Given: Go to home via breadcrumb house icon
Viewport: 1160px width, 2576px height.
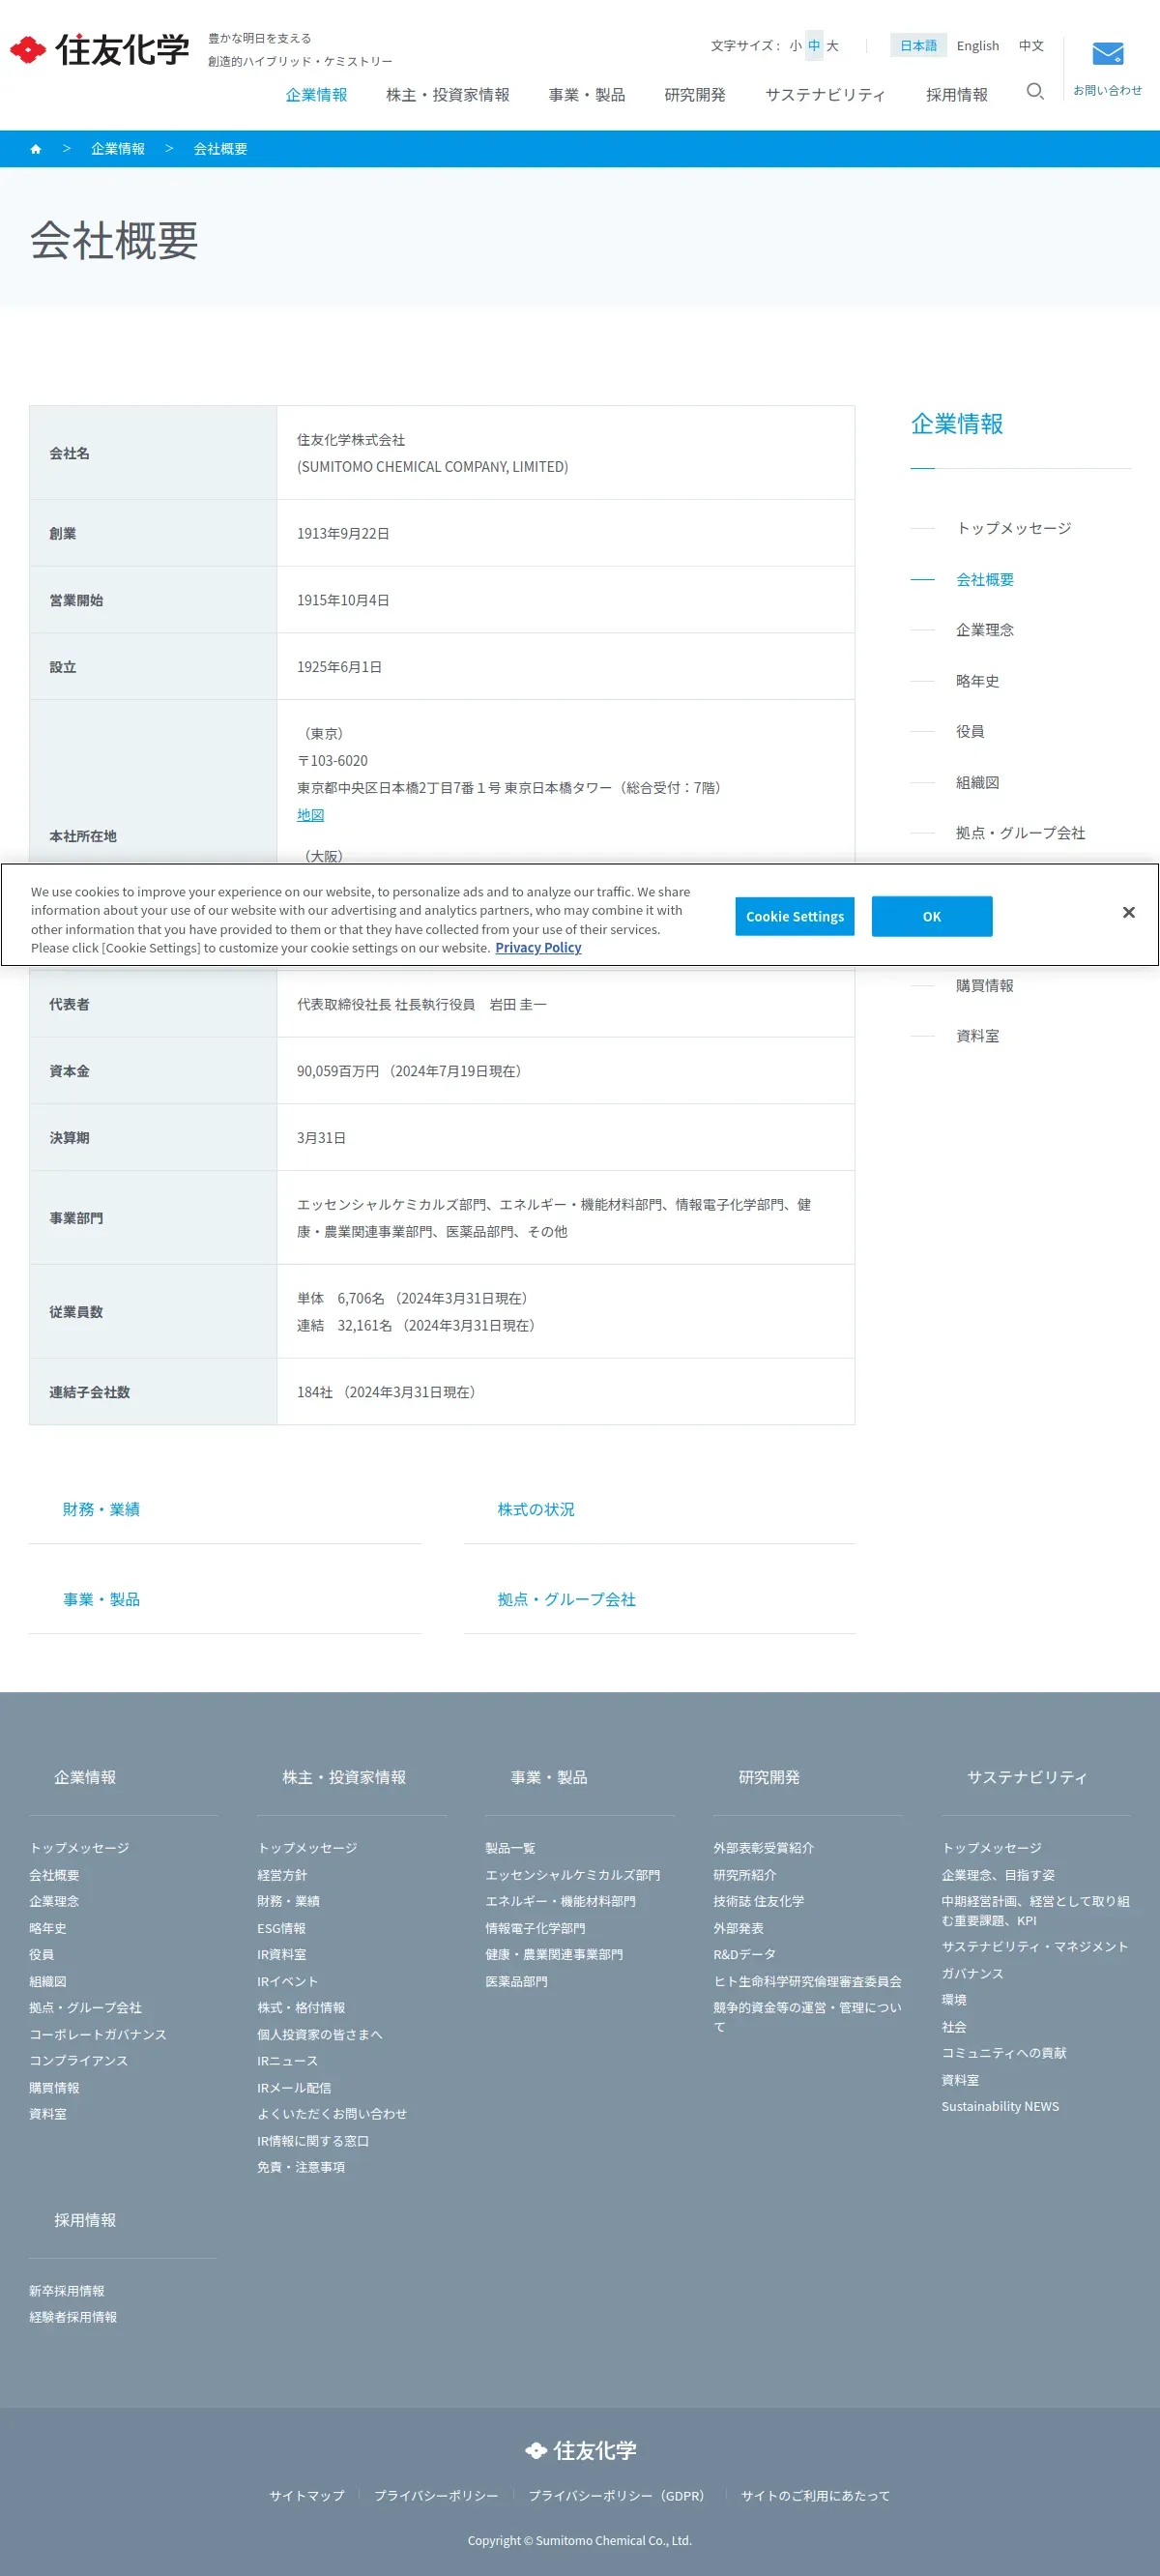Looking at the screenshot, I should (36, 149).
